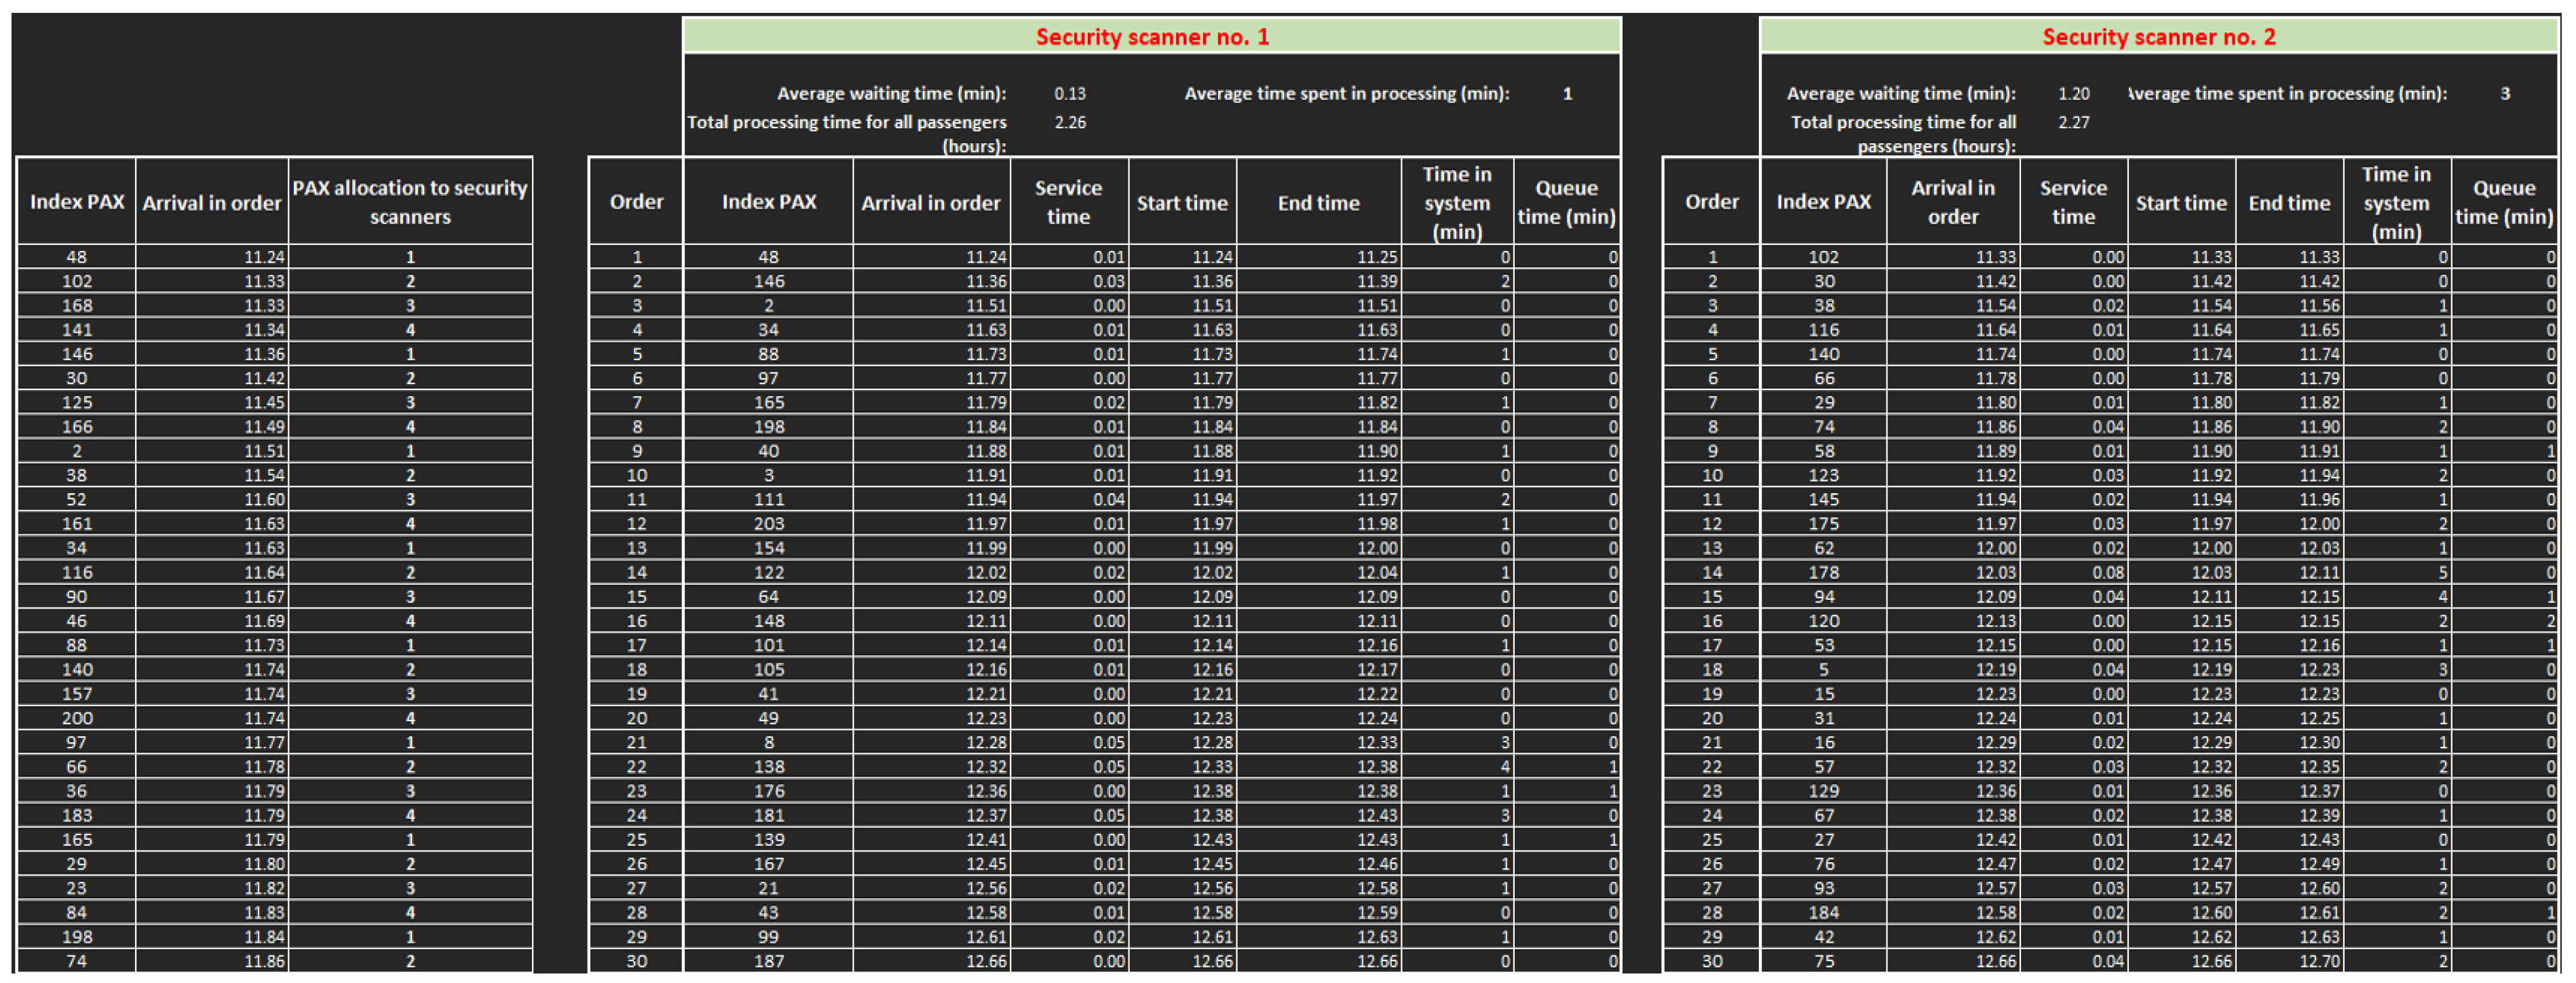Select scanner 2 'Time in system (min)' header
Viewport: 2576px width, 983px height.
[2395, 203]
